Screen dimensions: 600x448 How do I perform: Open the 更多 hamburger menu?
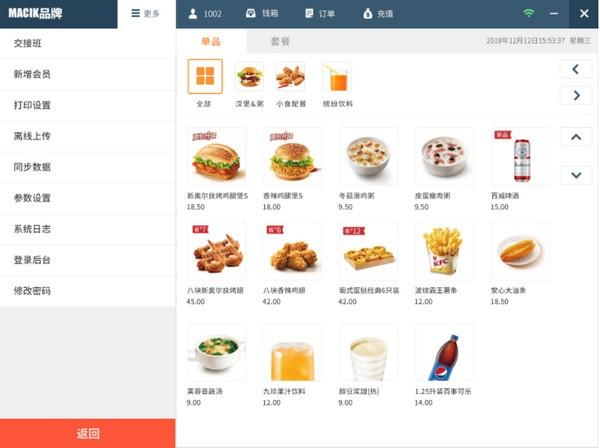(x=146, y=14)
